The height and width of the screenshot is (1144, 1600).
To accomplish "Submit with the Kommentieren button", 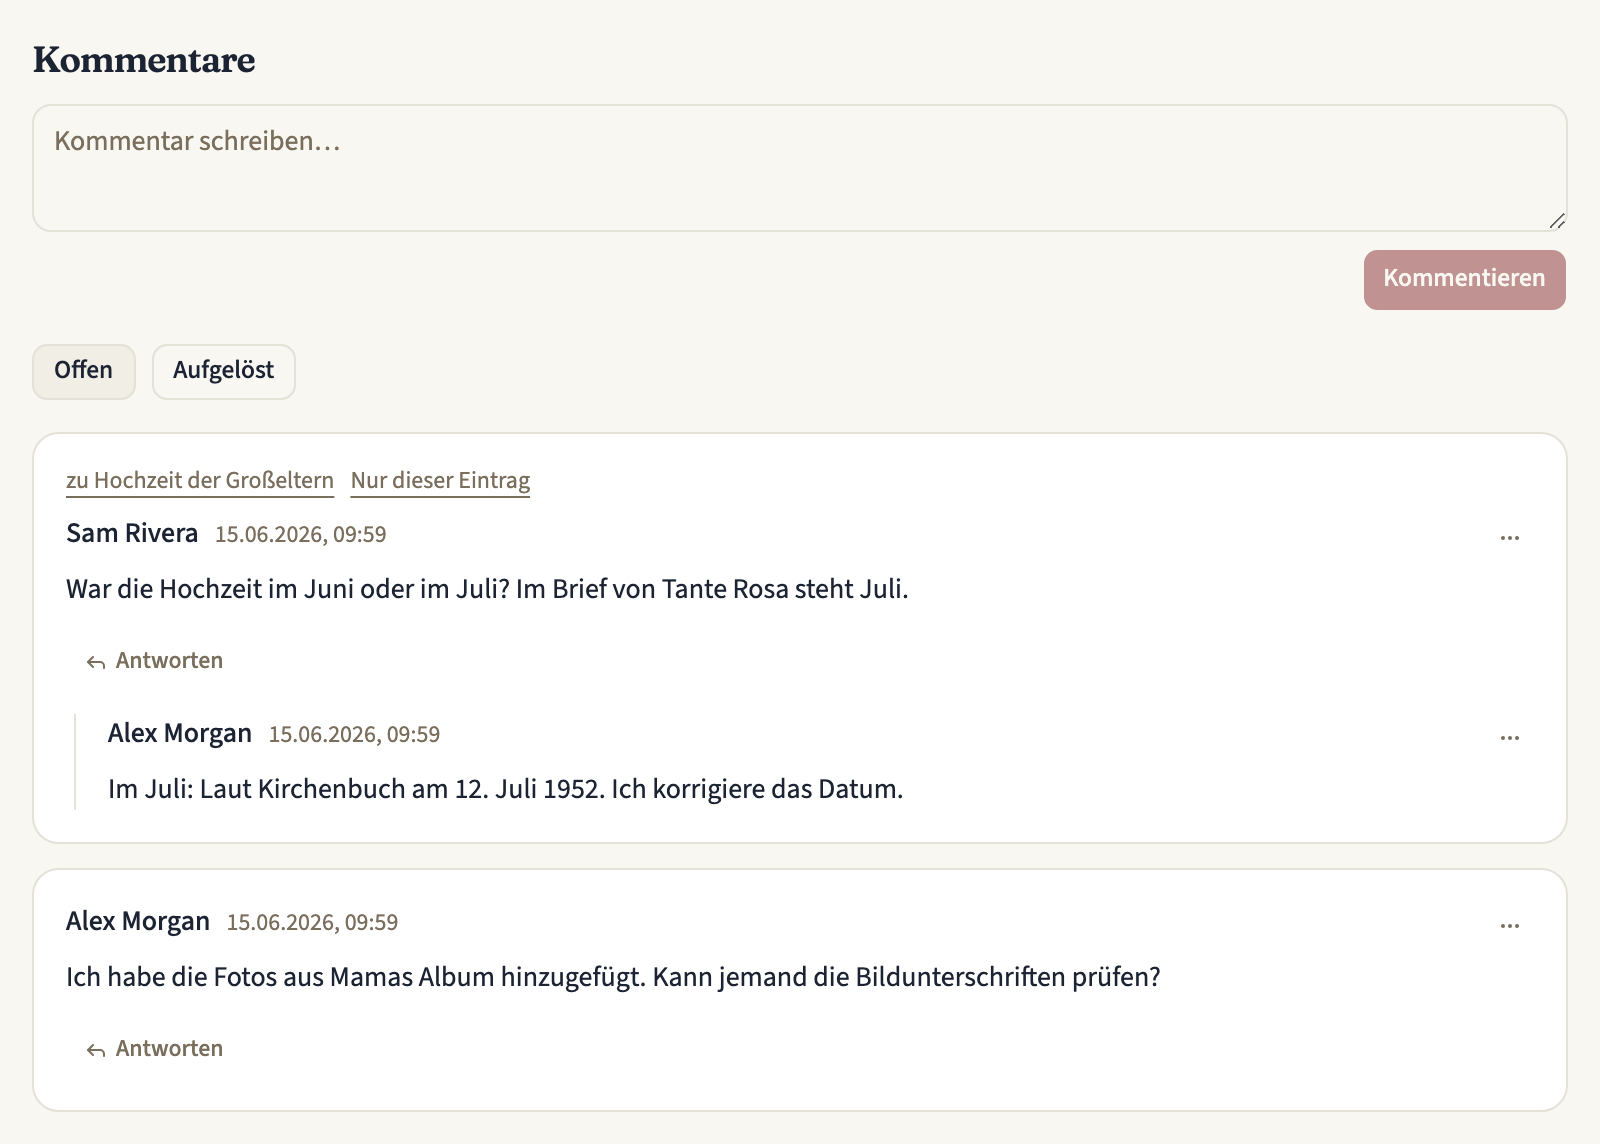I will point(1464,279).
